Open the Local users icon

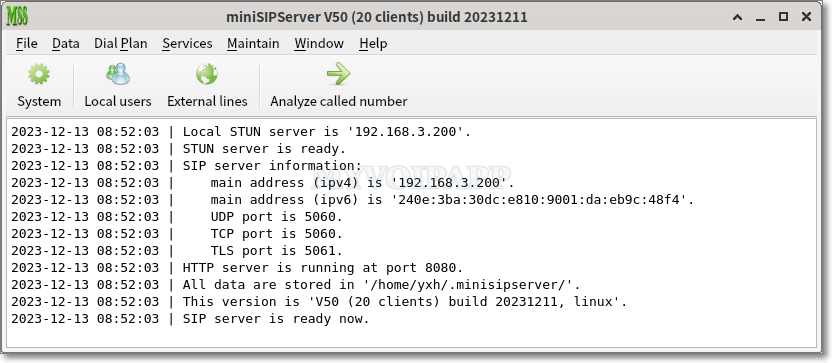(x=118, y=74)
